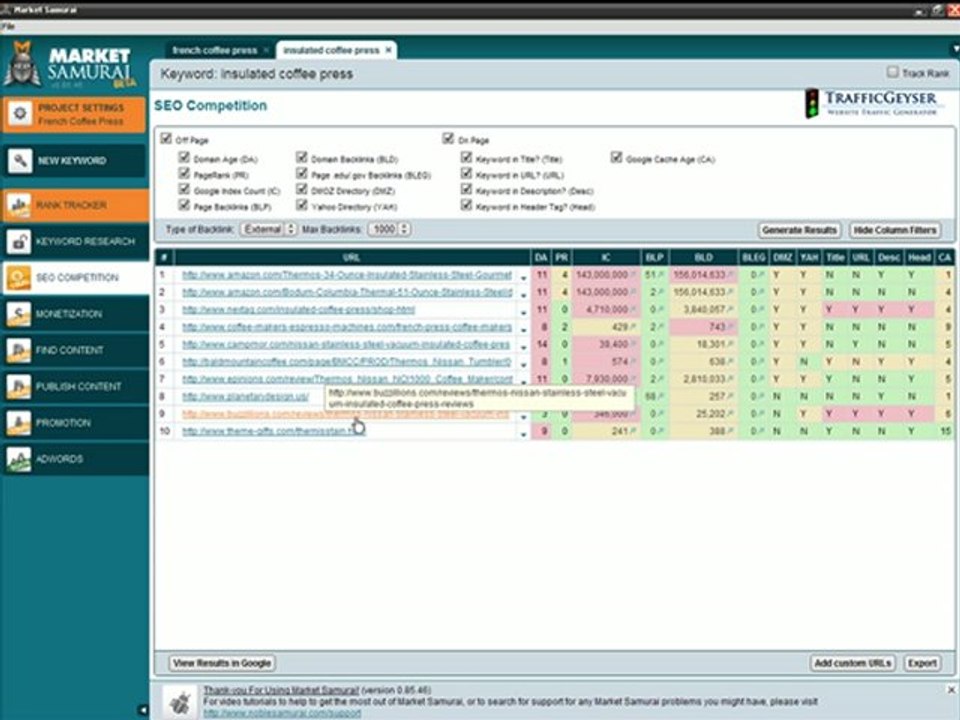960x720 pixels.
Task: Click the TrafficGeyser traffic light banner
Action: tap(874, 103)
